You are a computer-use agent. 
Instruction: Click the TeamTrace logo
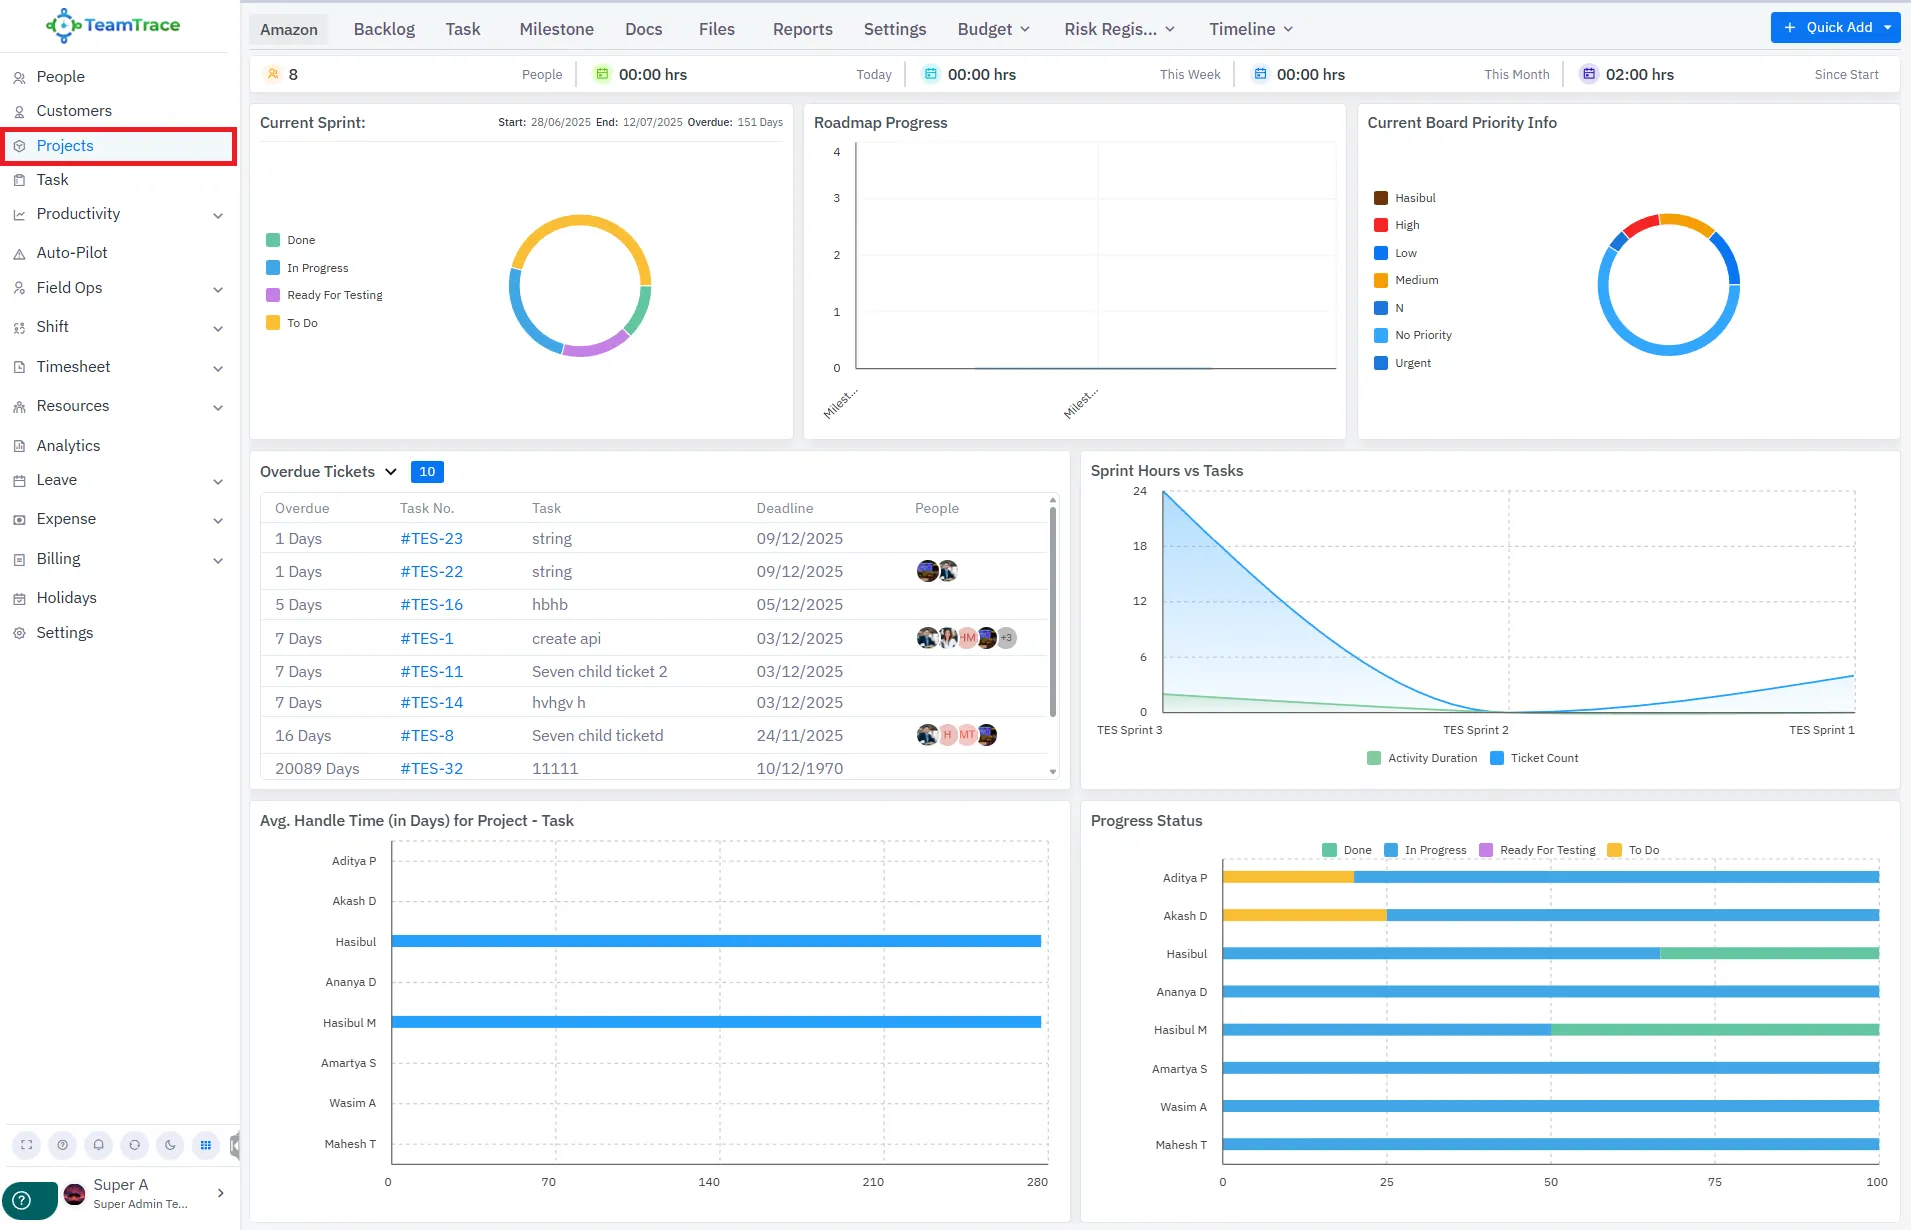[113, 25]
